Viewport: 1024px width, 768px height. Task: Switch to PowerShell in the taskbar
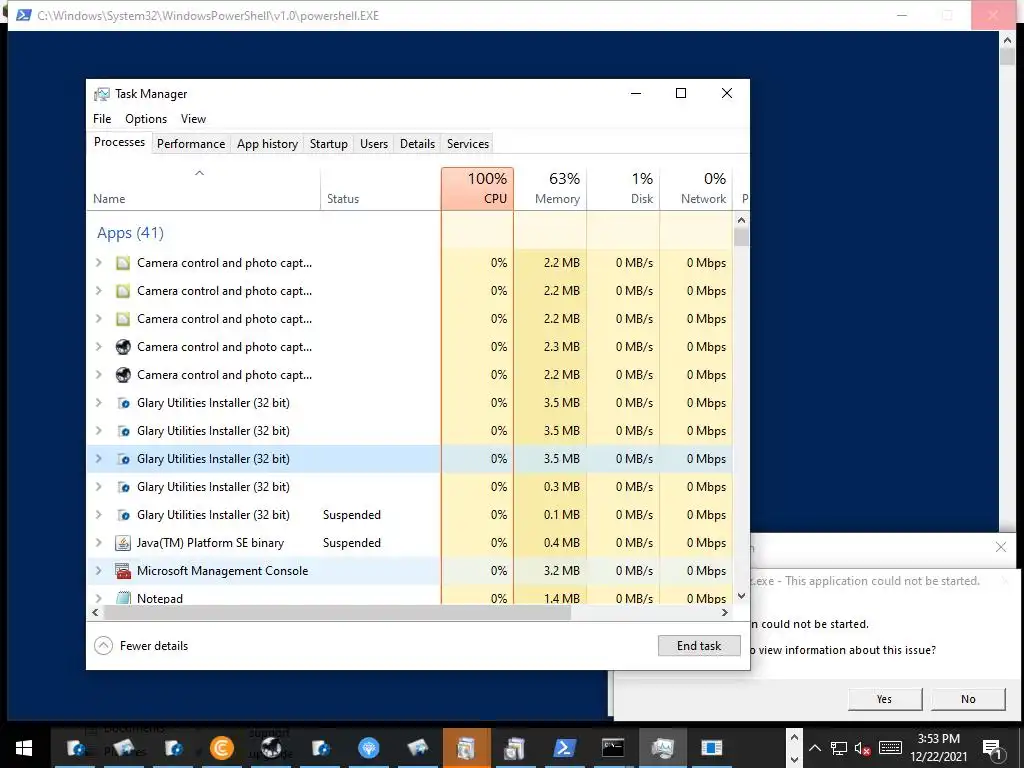coord(564,748)
